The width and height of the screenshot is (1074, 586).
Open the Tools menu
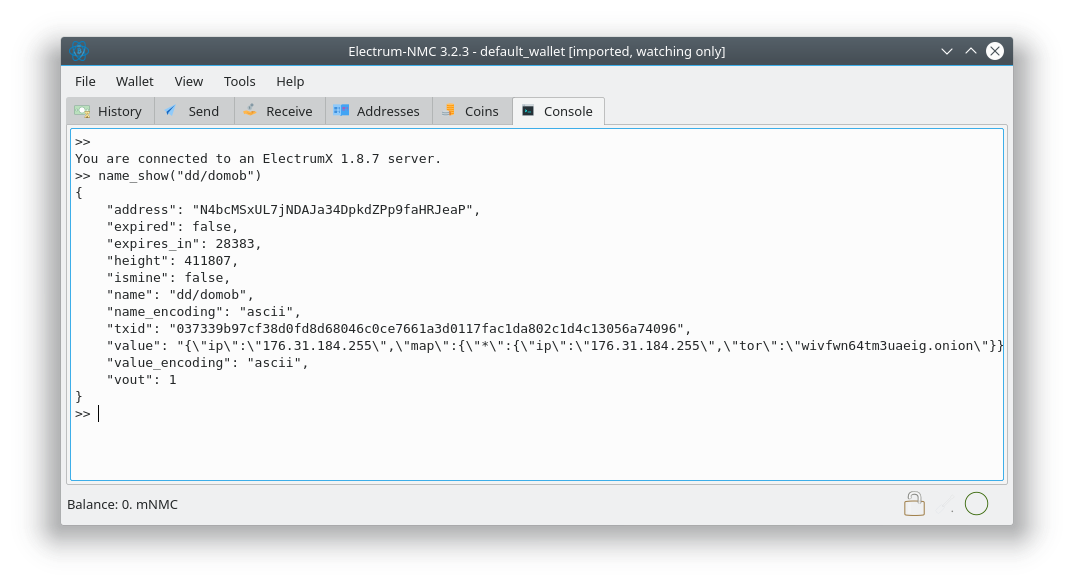(x=239, y=81)
